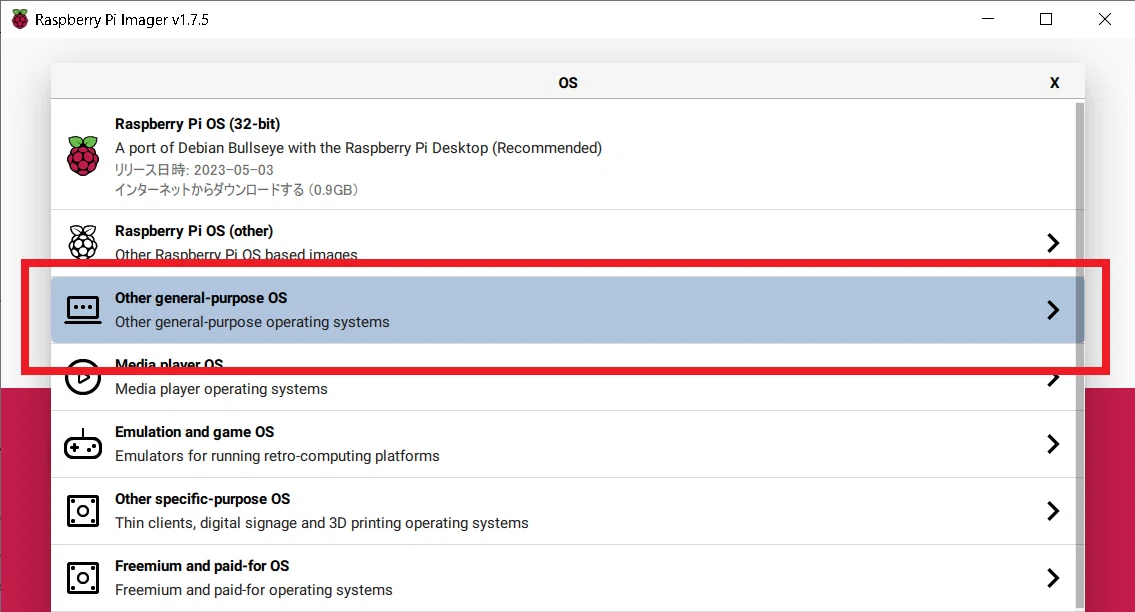The image size is (1135, 612).
Task: Click the OS dialog header title
Action: (x=568, y=83)
